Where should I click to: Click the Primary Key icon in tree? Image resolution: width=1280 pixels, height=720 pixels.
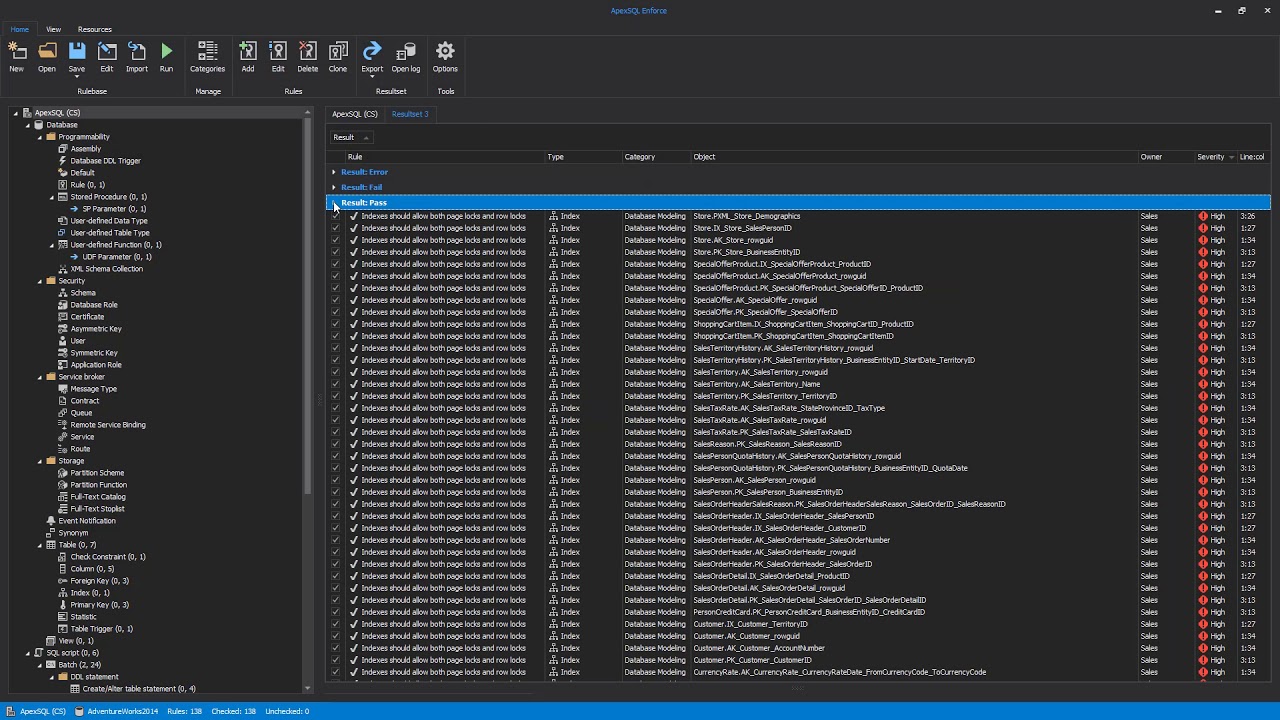pyautogui.click(x=63, y=605)
